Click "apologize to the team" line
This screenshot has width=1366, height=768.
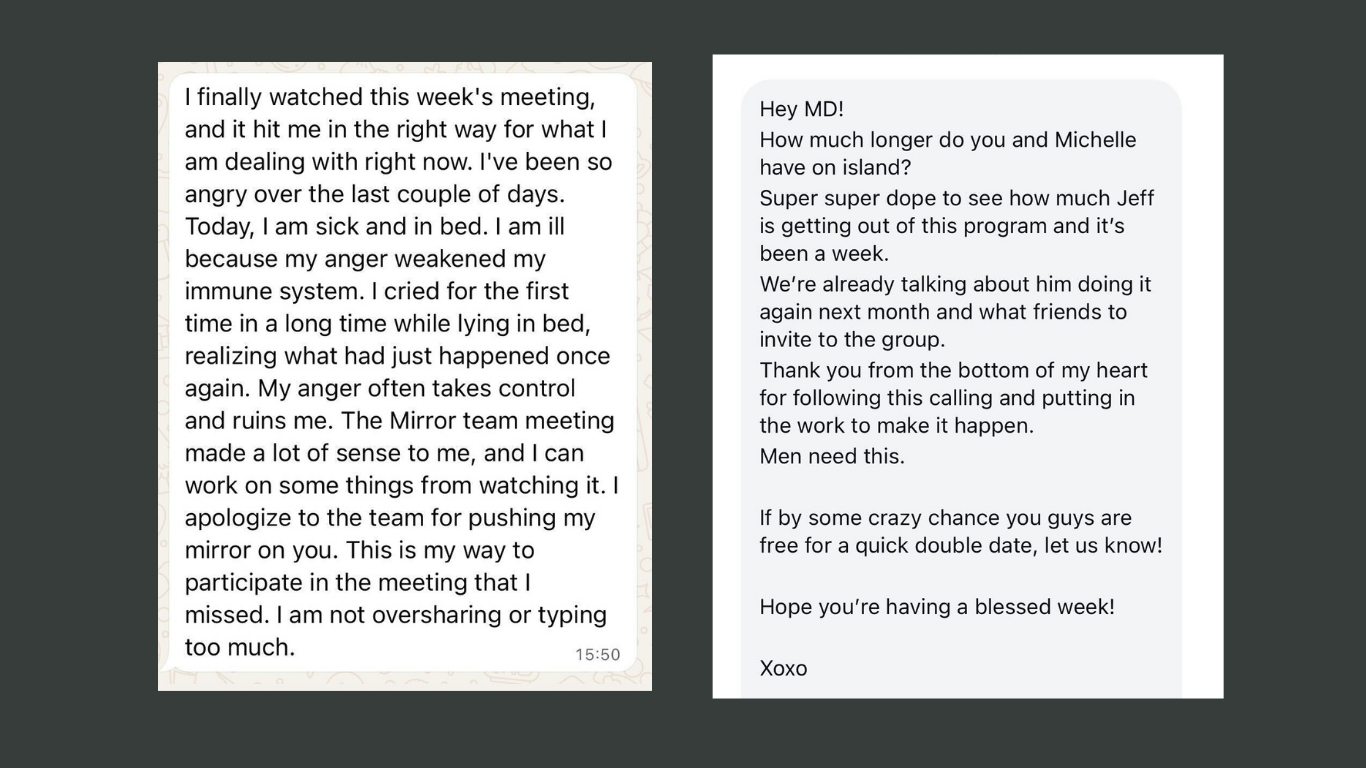point(389,518)
